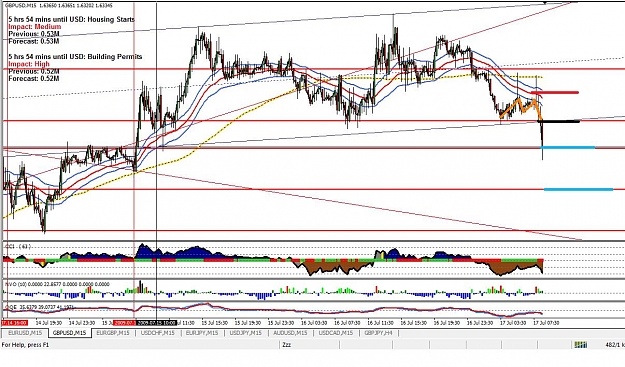Select the lower light-blue target segment

578,189
